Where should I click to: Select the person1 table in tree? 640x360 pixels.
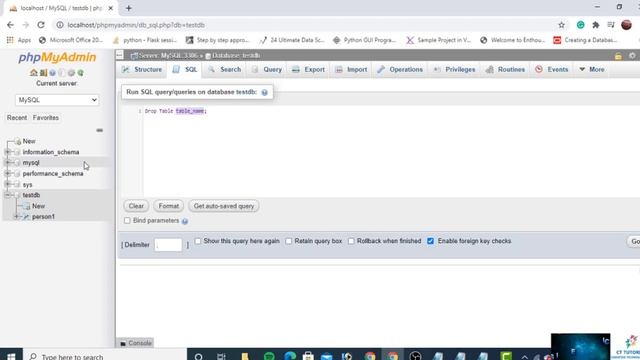pyautogui.click(x=43, y=217)
